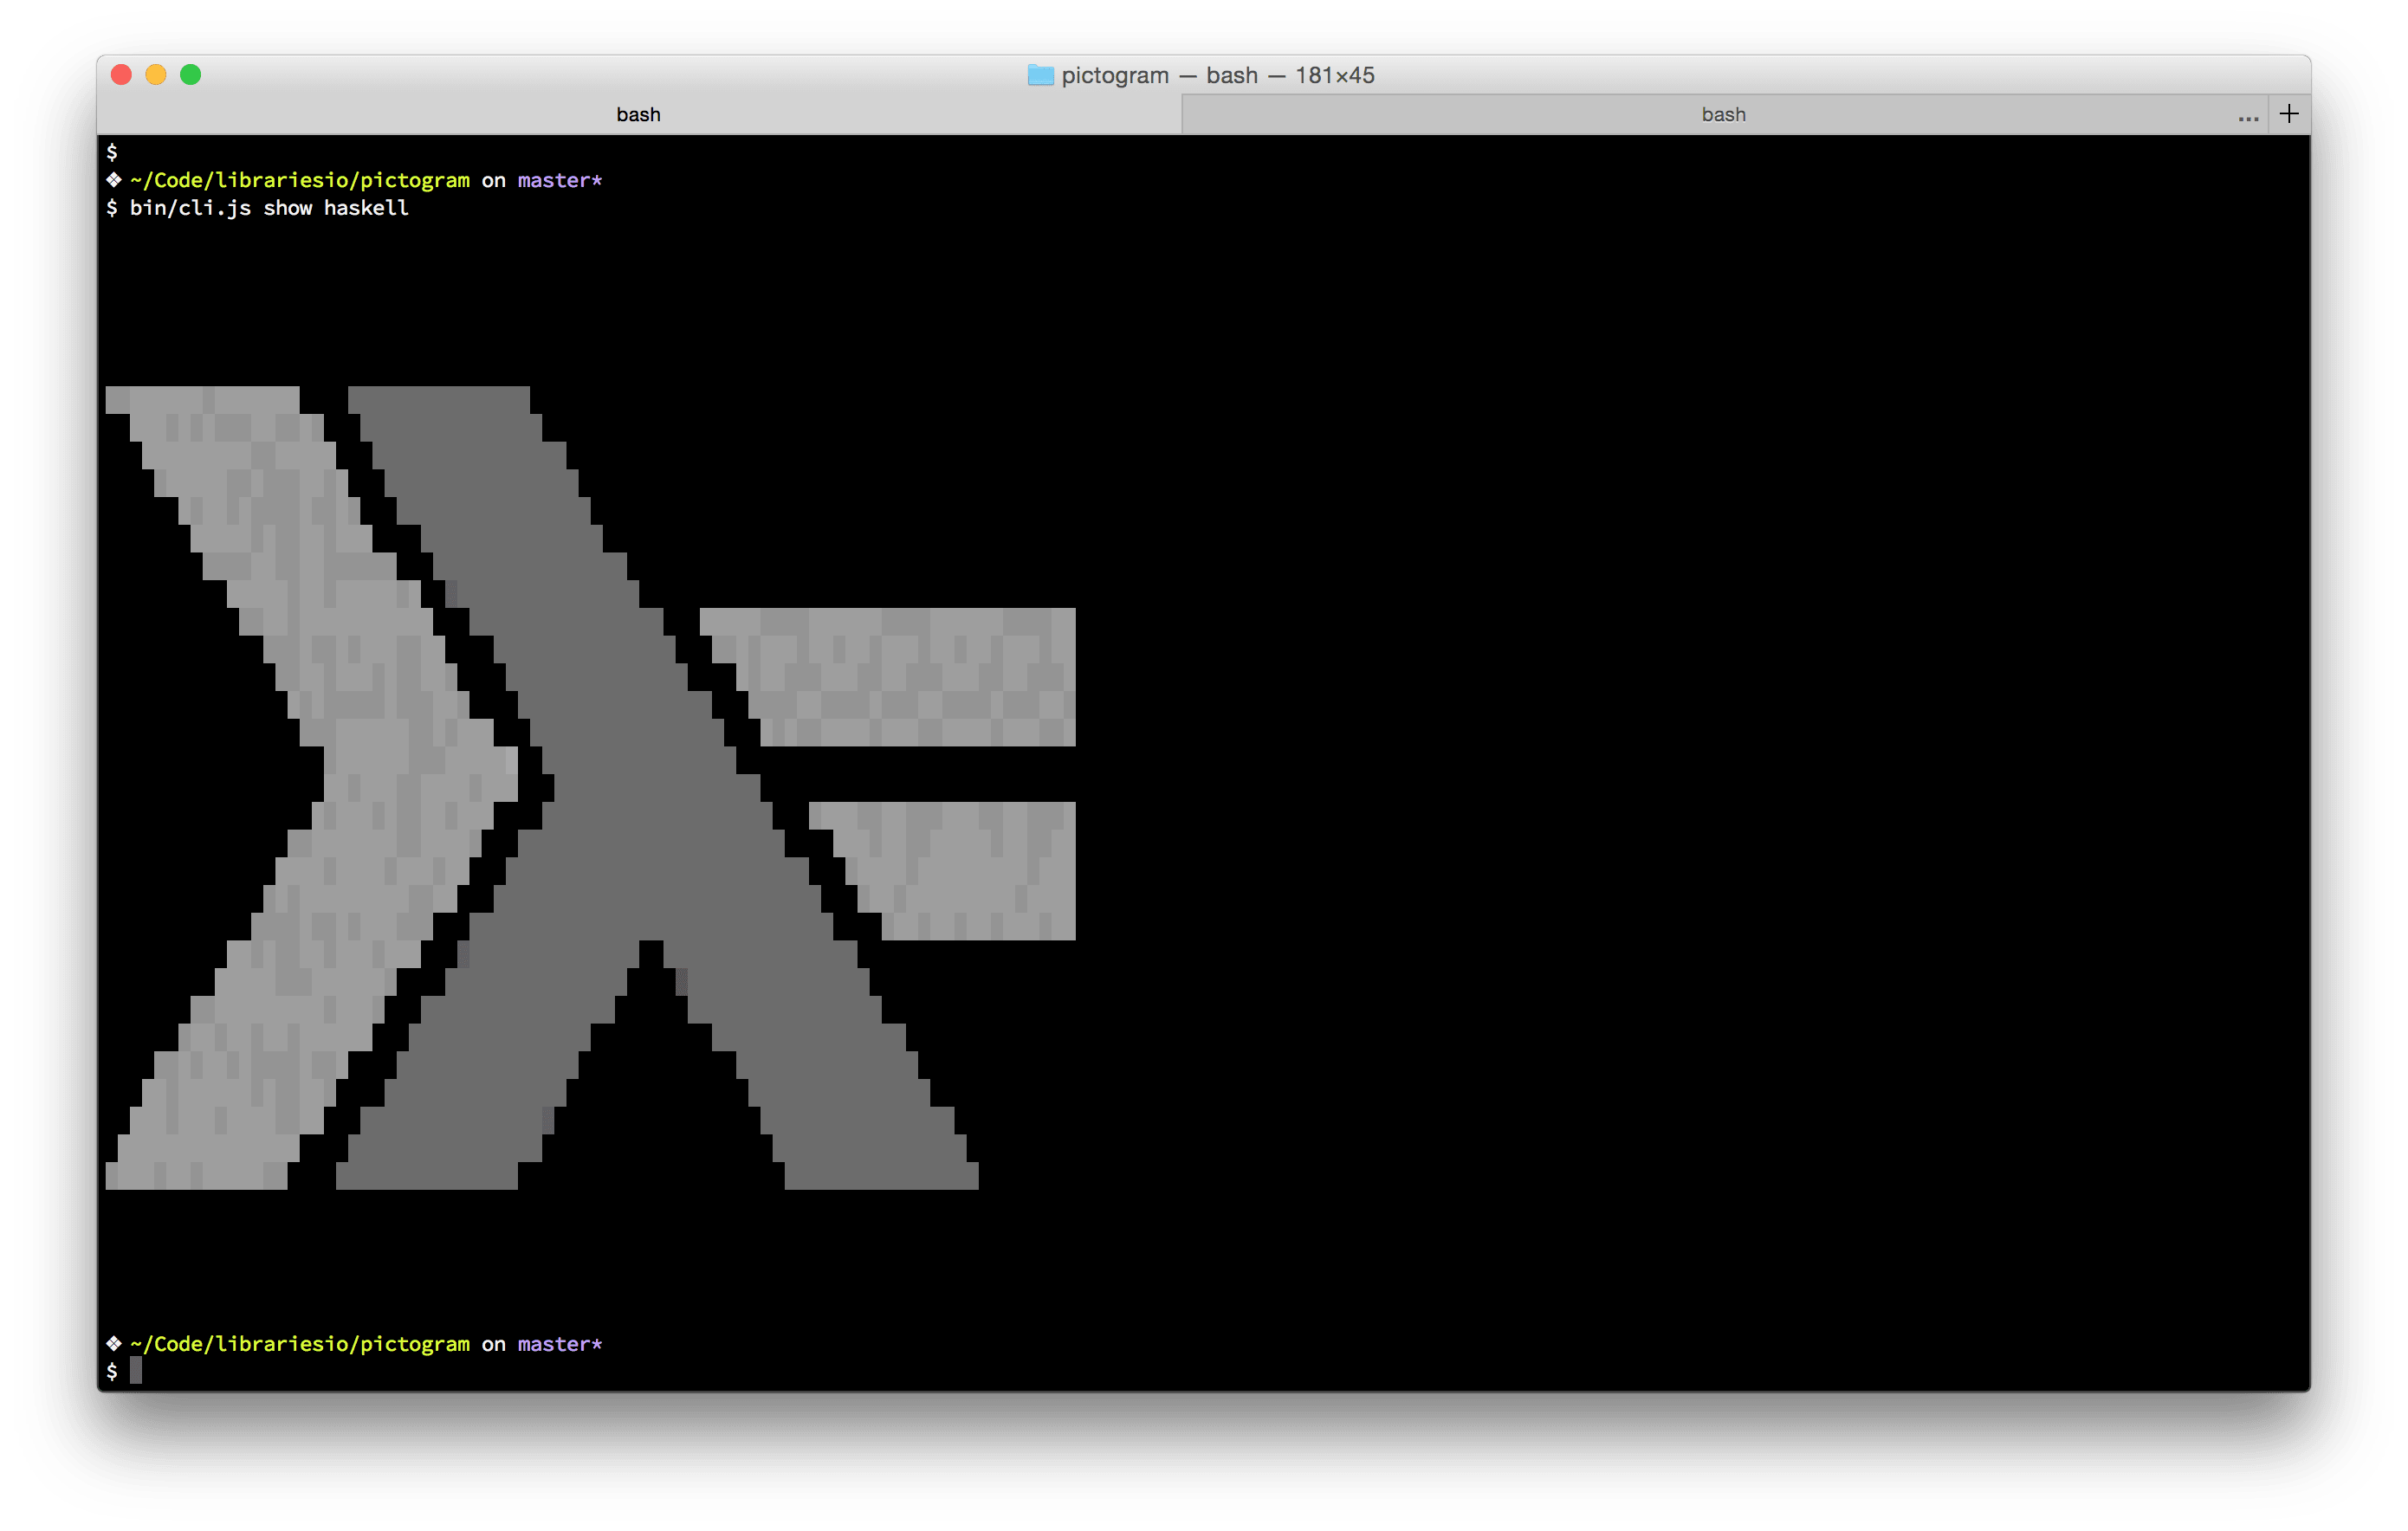Switch to the first bash tab
Viewport: 2408px width, 1531px height.
(638, 114)
